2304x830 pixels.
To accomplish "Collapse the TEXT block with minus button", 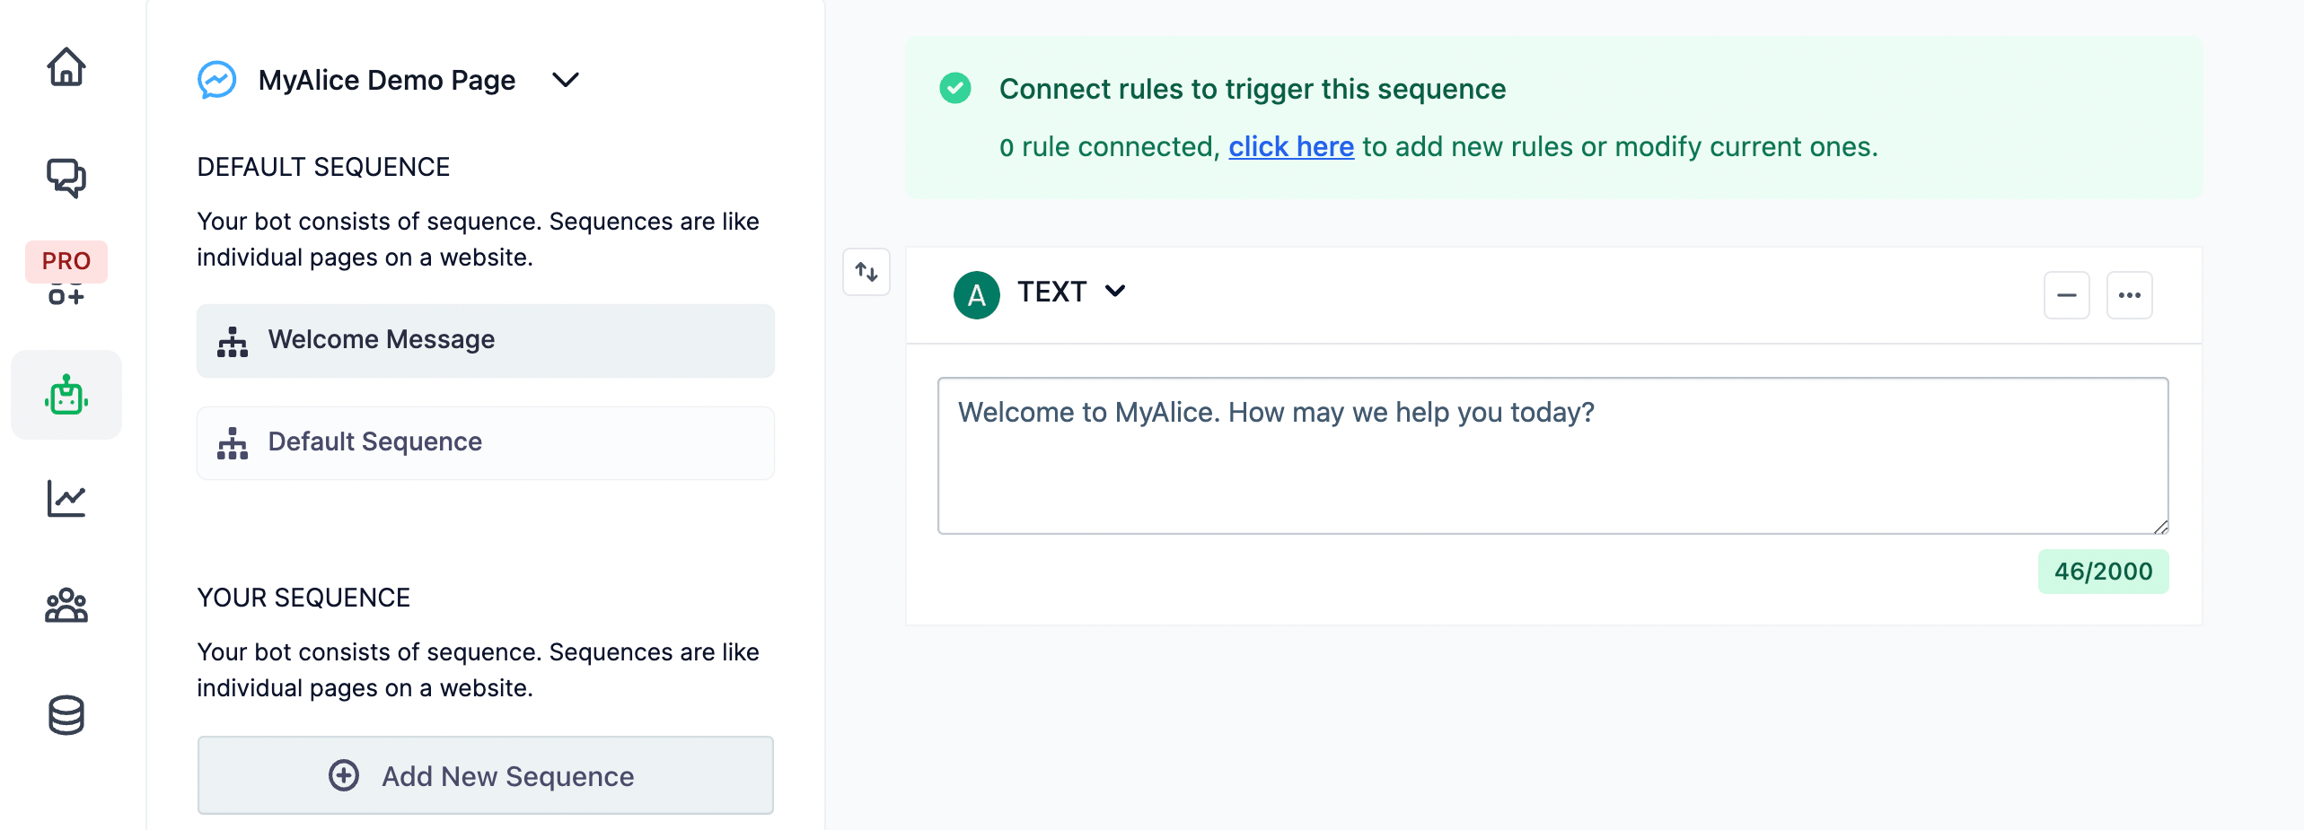I will (x=2066, y=295).
